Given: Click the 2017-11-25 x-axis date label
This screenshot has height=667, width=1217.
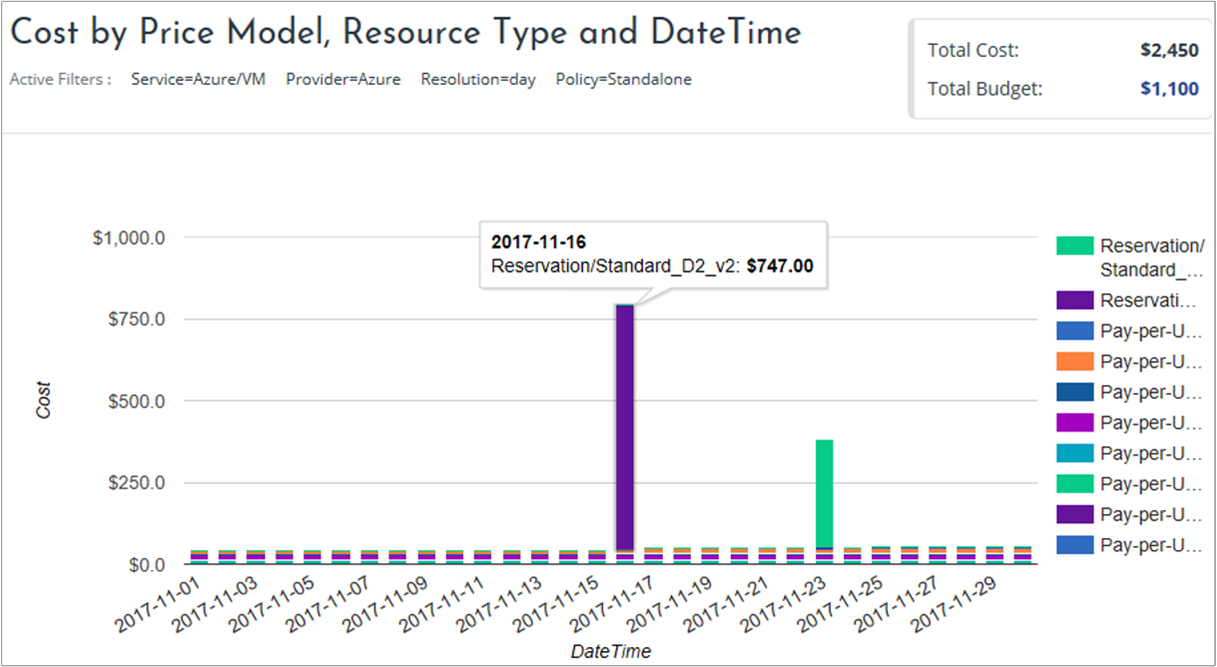Looking at the screenshot, I should [843, 603].
